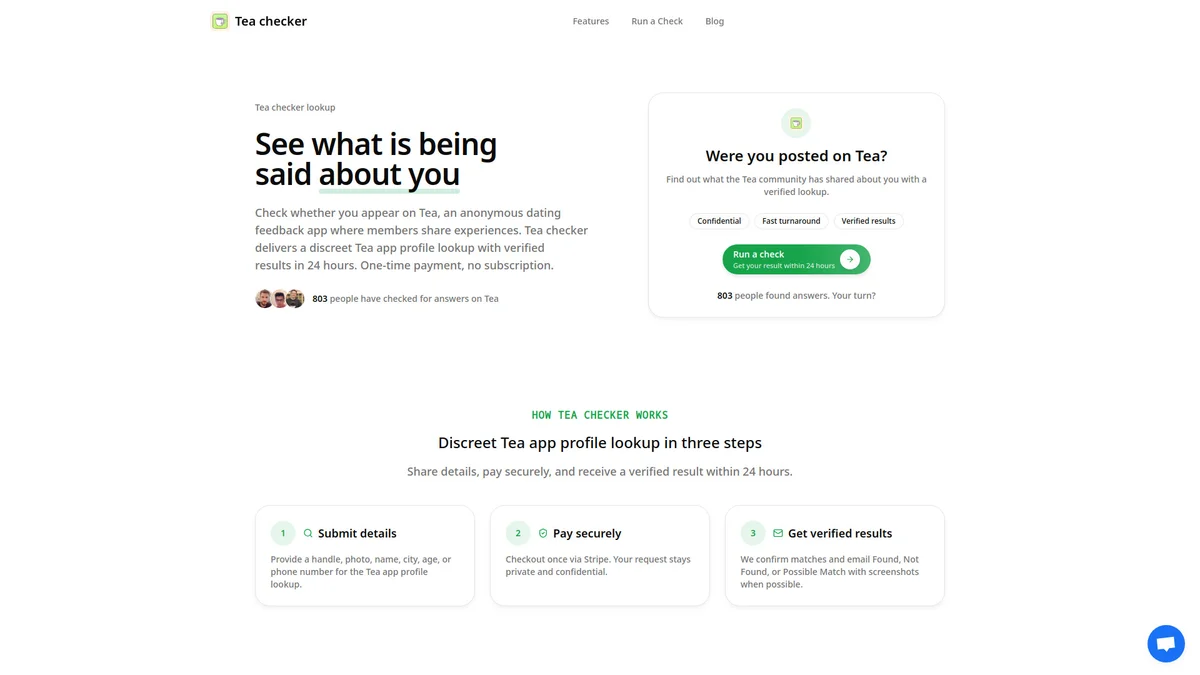Select the Confidential pill tag
This screenshot has width=1200, height=675.
(x=719, y=221)
